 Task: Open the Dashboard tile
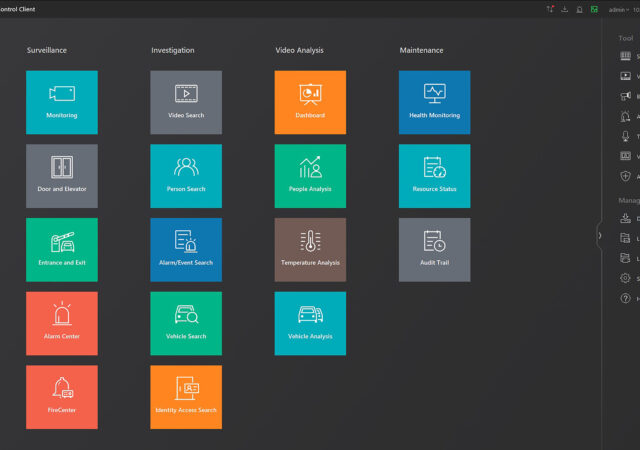[x=310, y=102]
